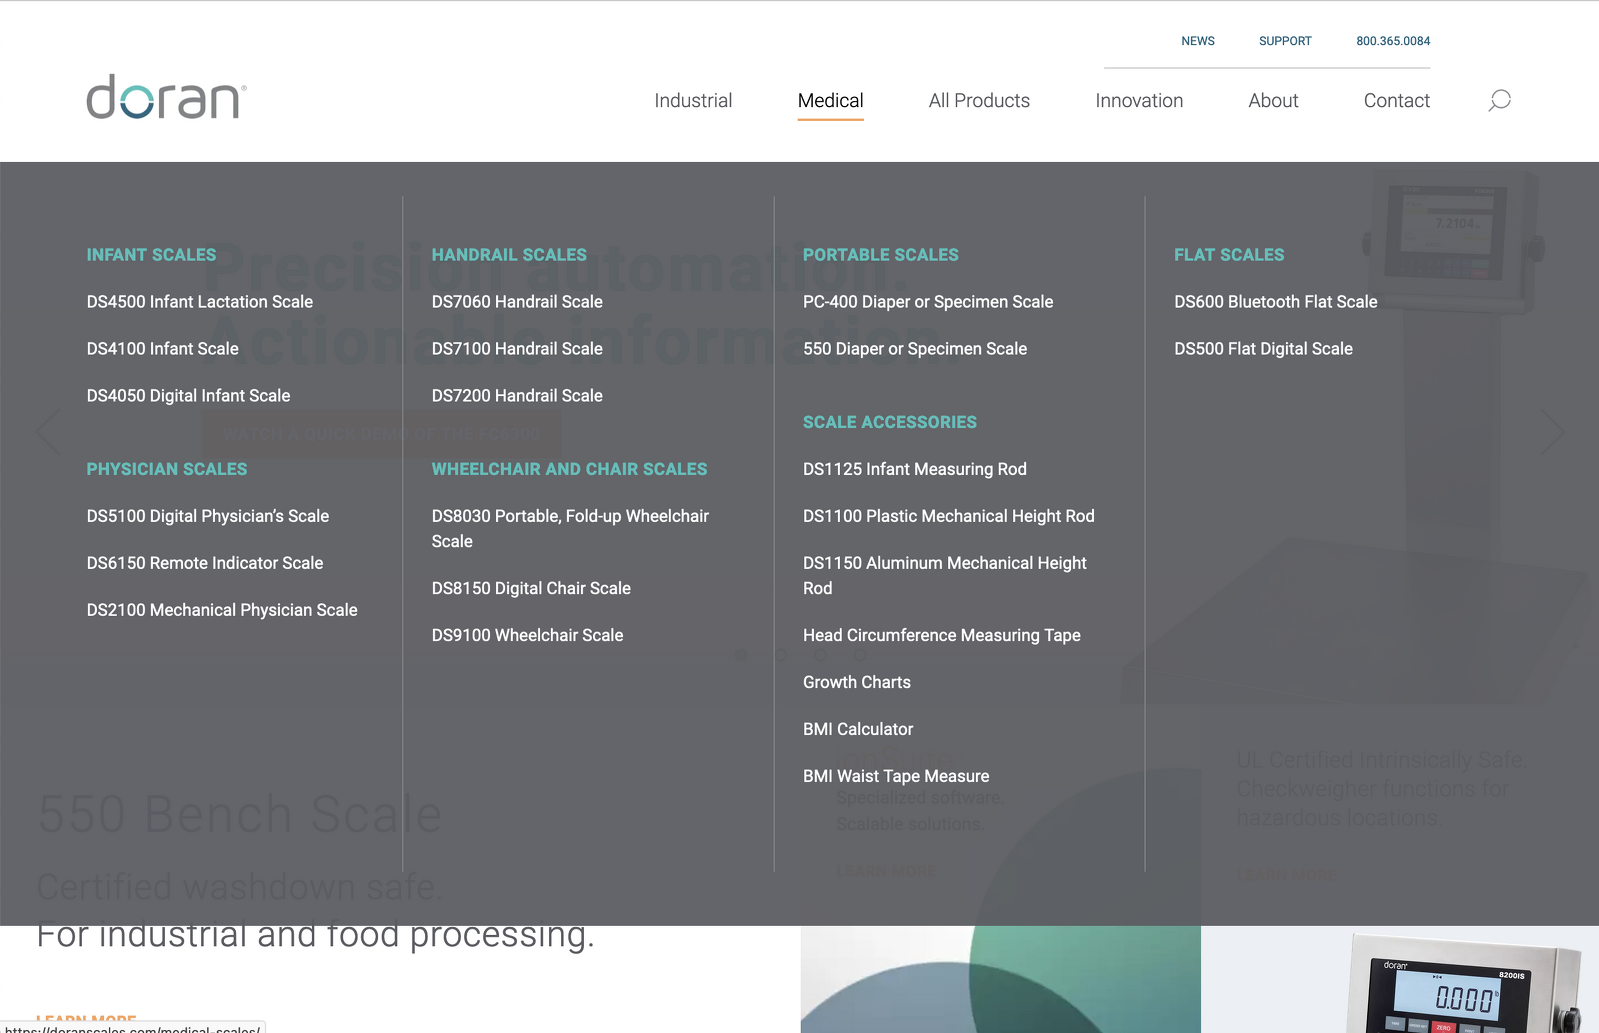Select DS500 Flat Digital Scale

(x=1263, y=349)
